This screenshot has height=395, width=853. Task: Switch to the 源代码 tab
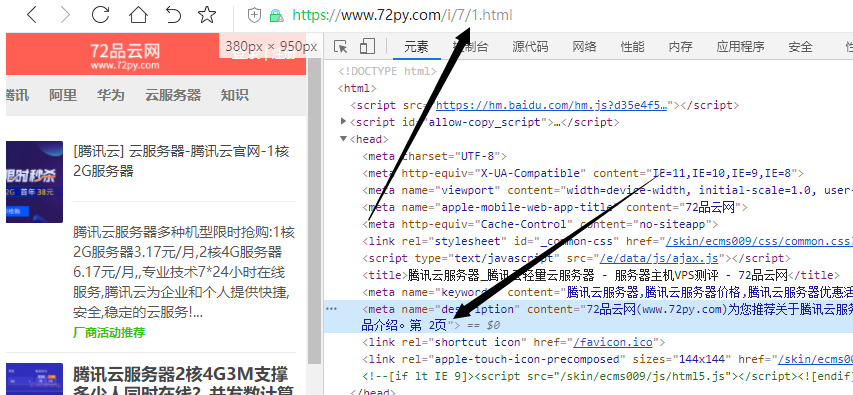[x=530, y=47]
